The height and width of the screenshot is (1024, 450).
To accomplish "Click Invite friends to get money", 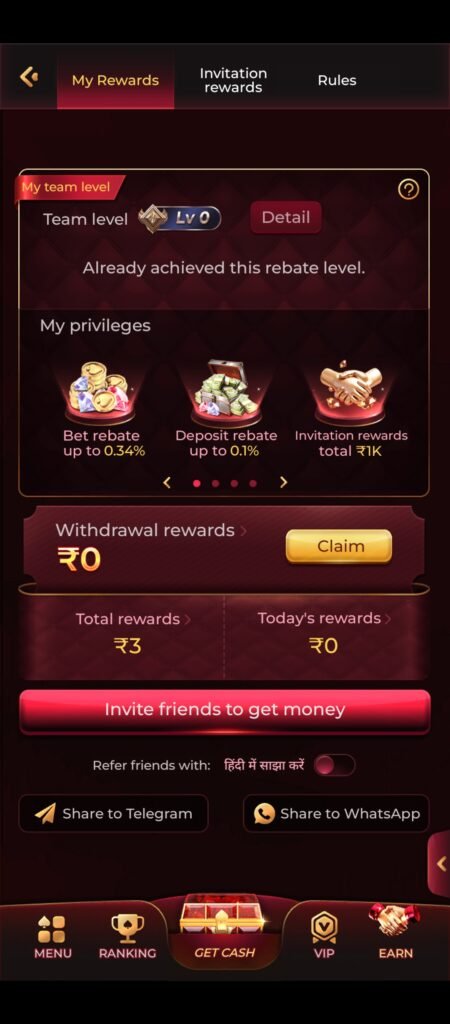I will tap(225, 710).
